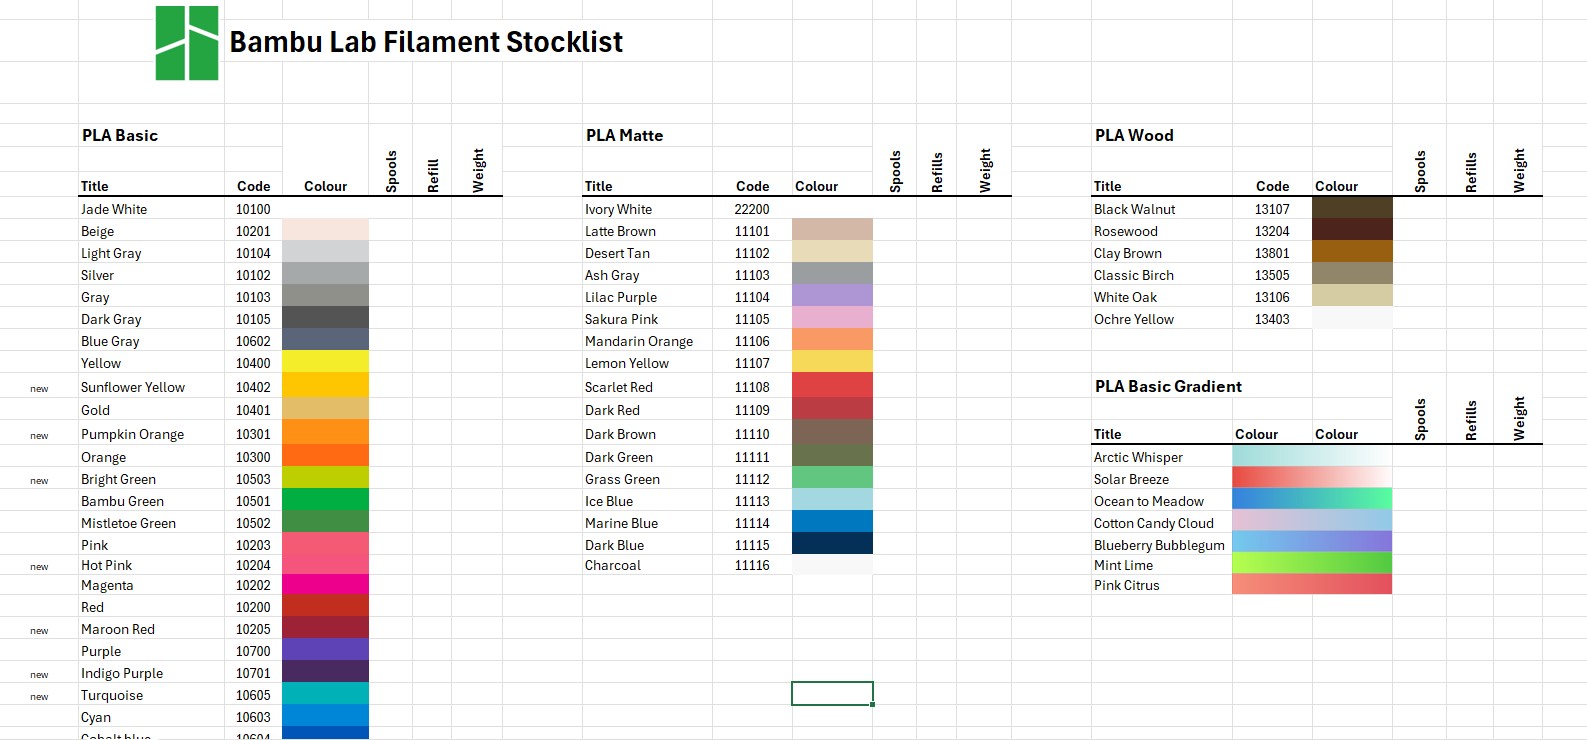Select the Sunflower Yellow colour swatch
The width and height of the screenshot is (1587, 740).
pyautogui.click(x=325, y=387)
